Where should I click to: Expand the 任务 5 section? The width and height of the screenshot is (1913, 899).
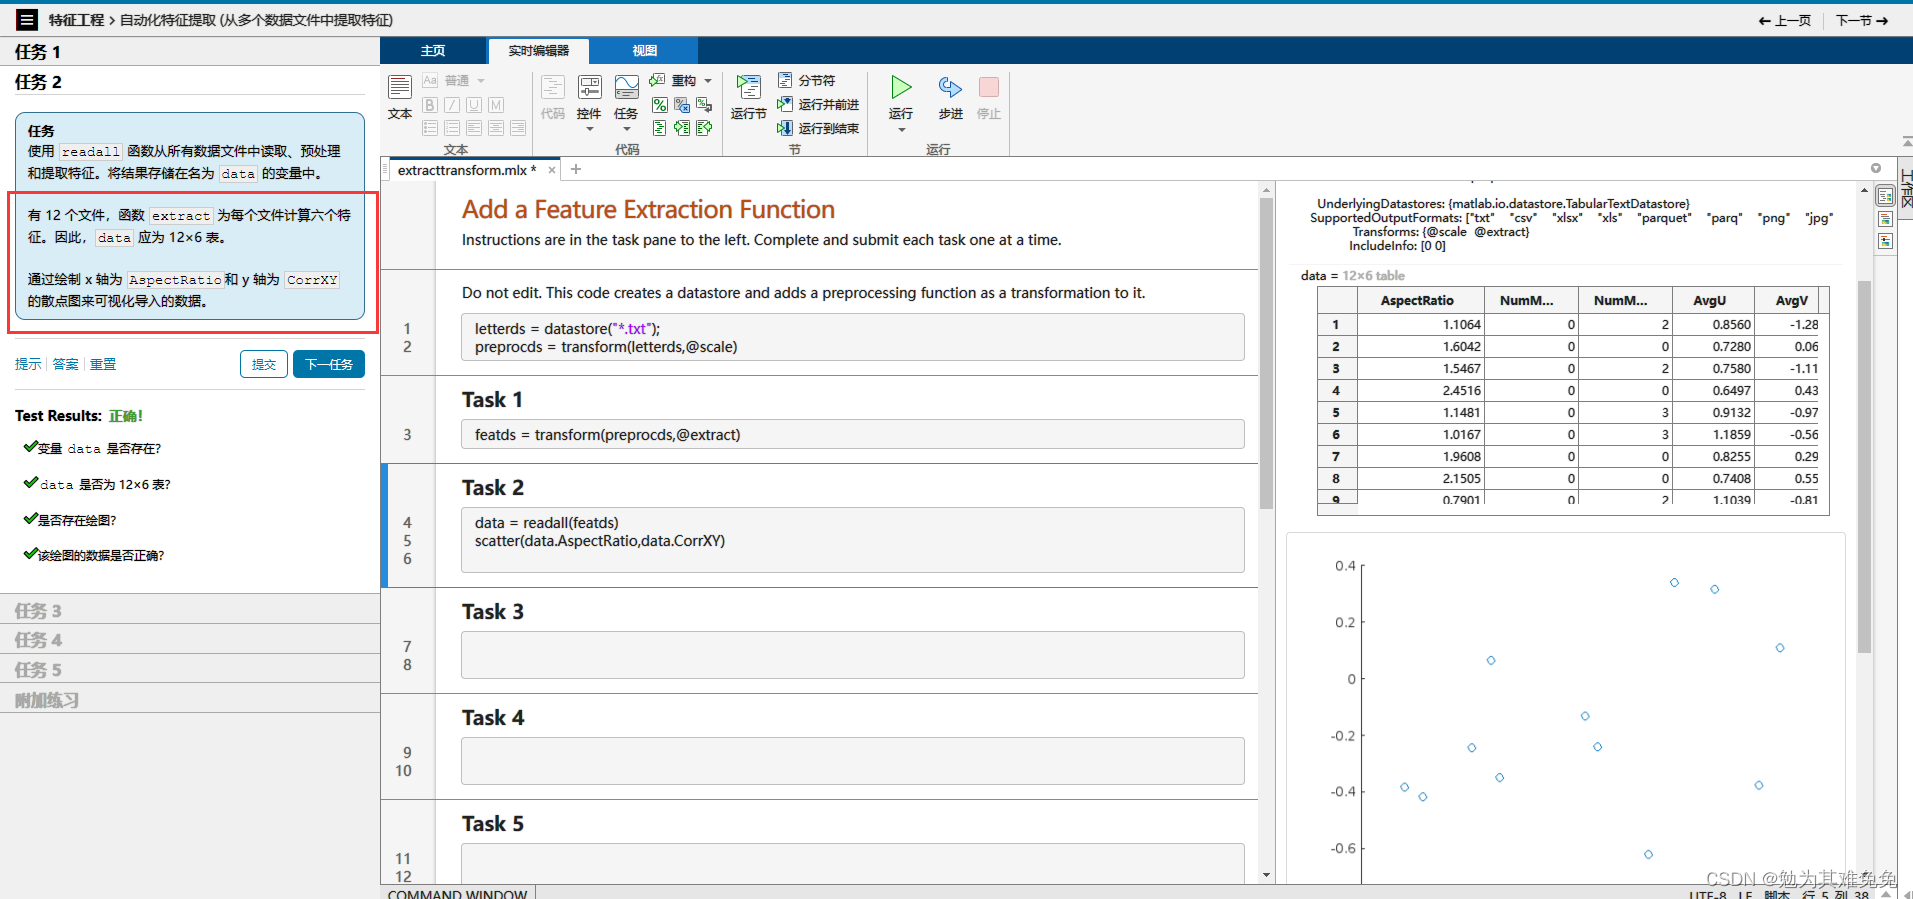pos(190,670)
